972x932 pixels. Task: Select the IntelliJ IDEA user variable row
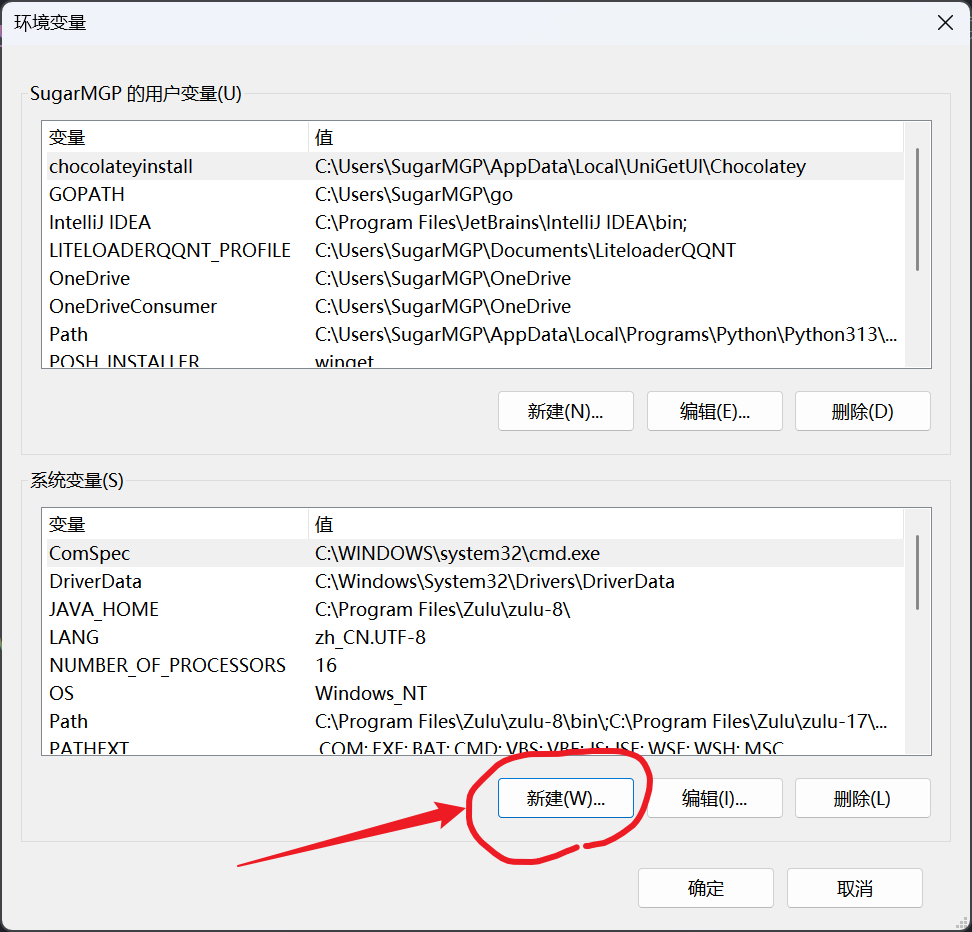(x=100, y=222)
